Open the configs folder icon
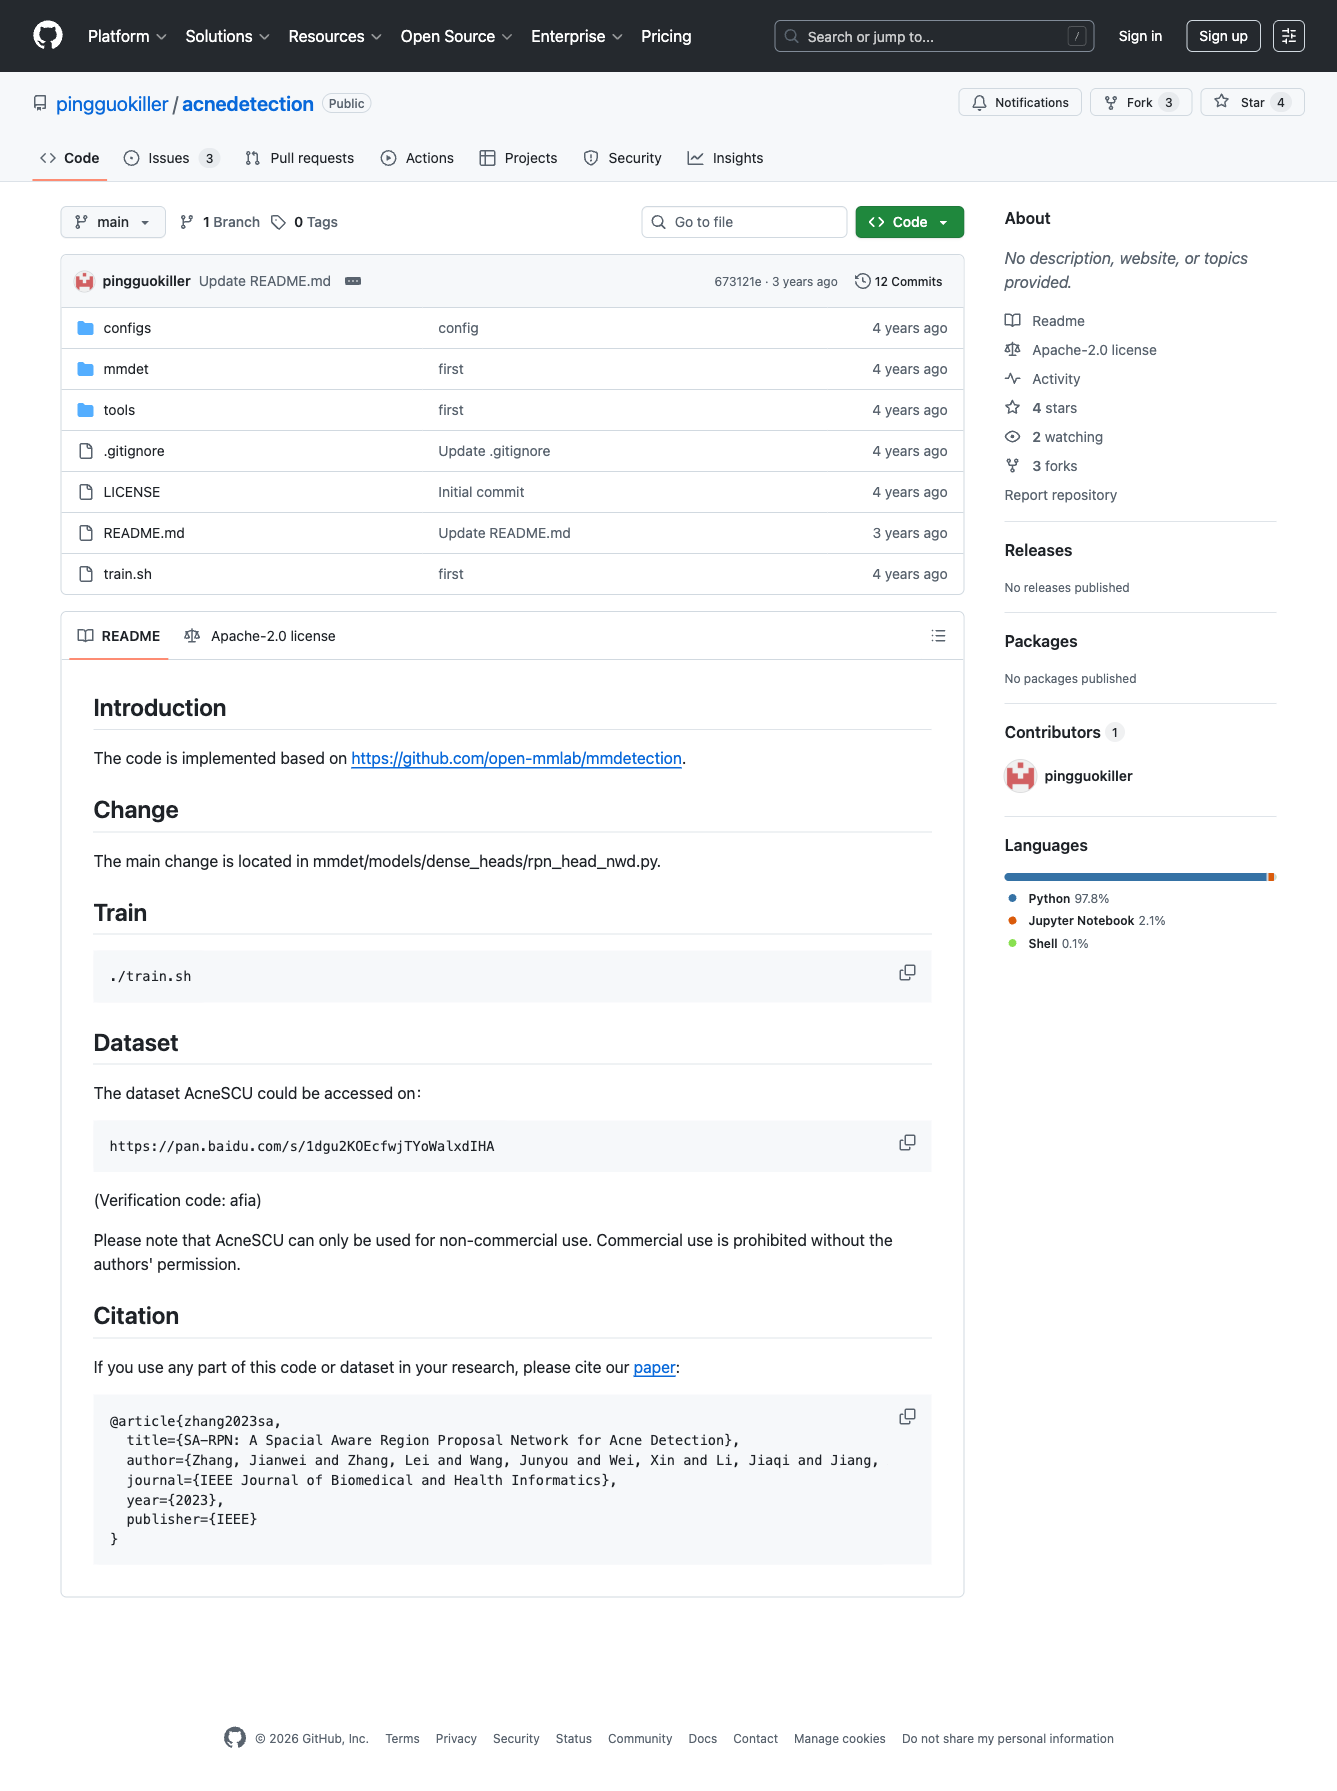Image resolution: width=1337 pixels, height=1791 pixels. coord(86,327)
